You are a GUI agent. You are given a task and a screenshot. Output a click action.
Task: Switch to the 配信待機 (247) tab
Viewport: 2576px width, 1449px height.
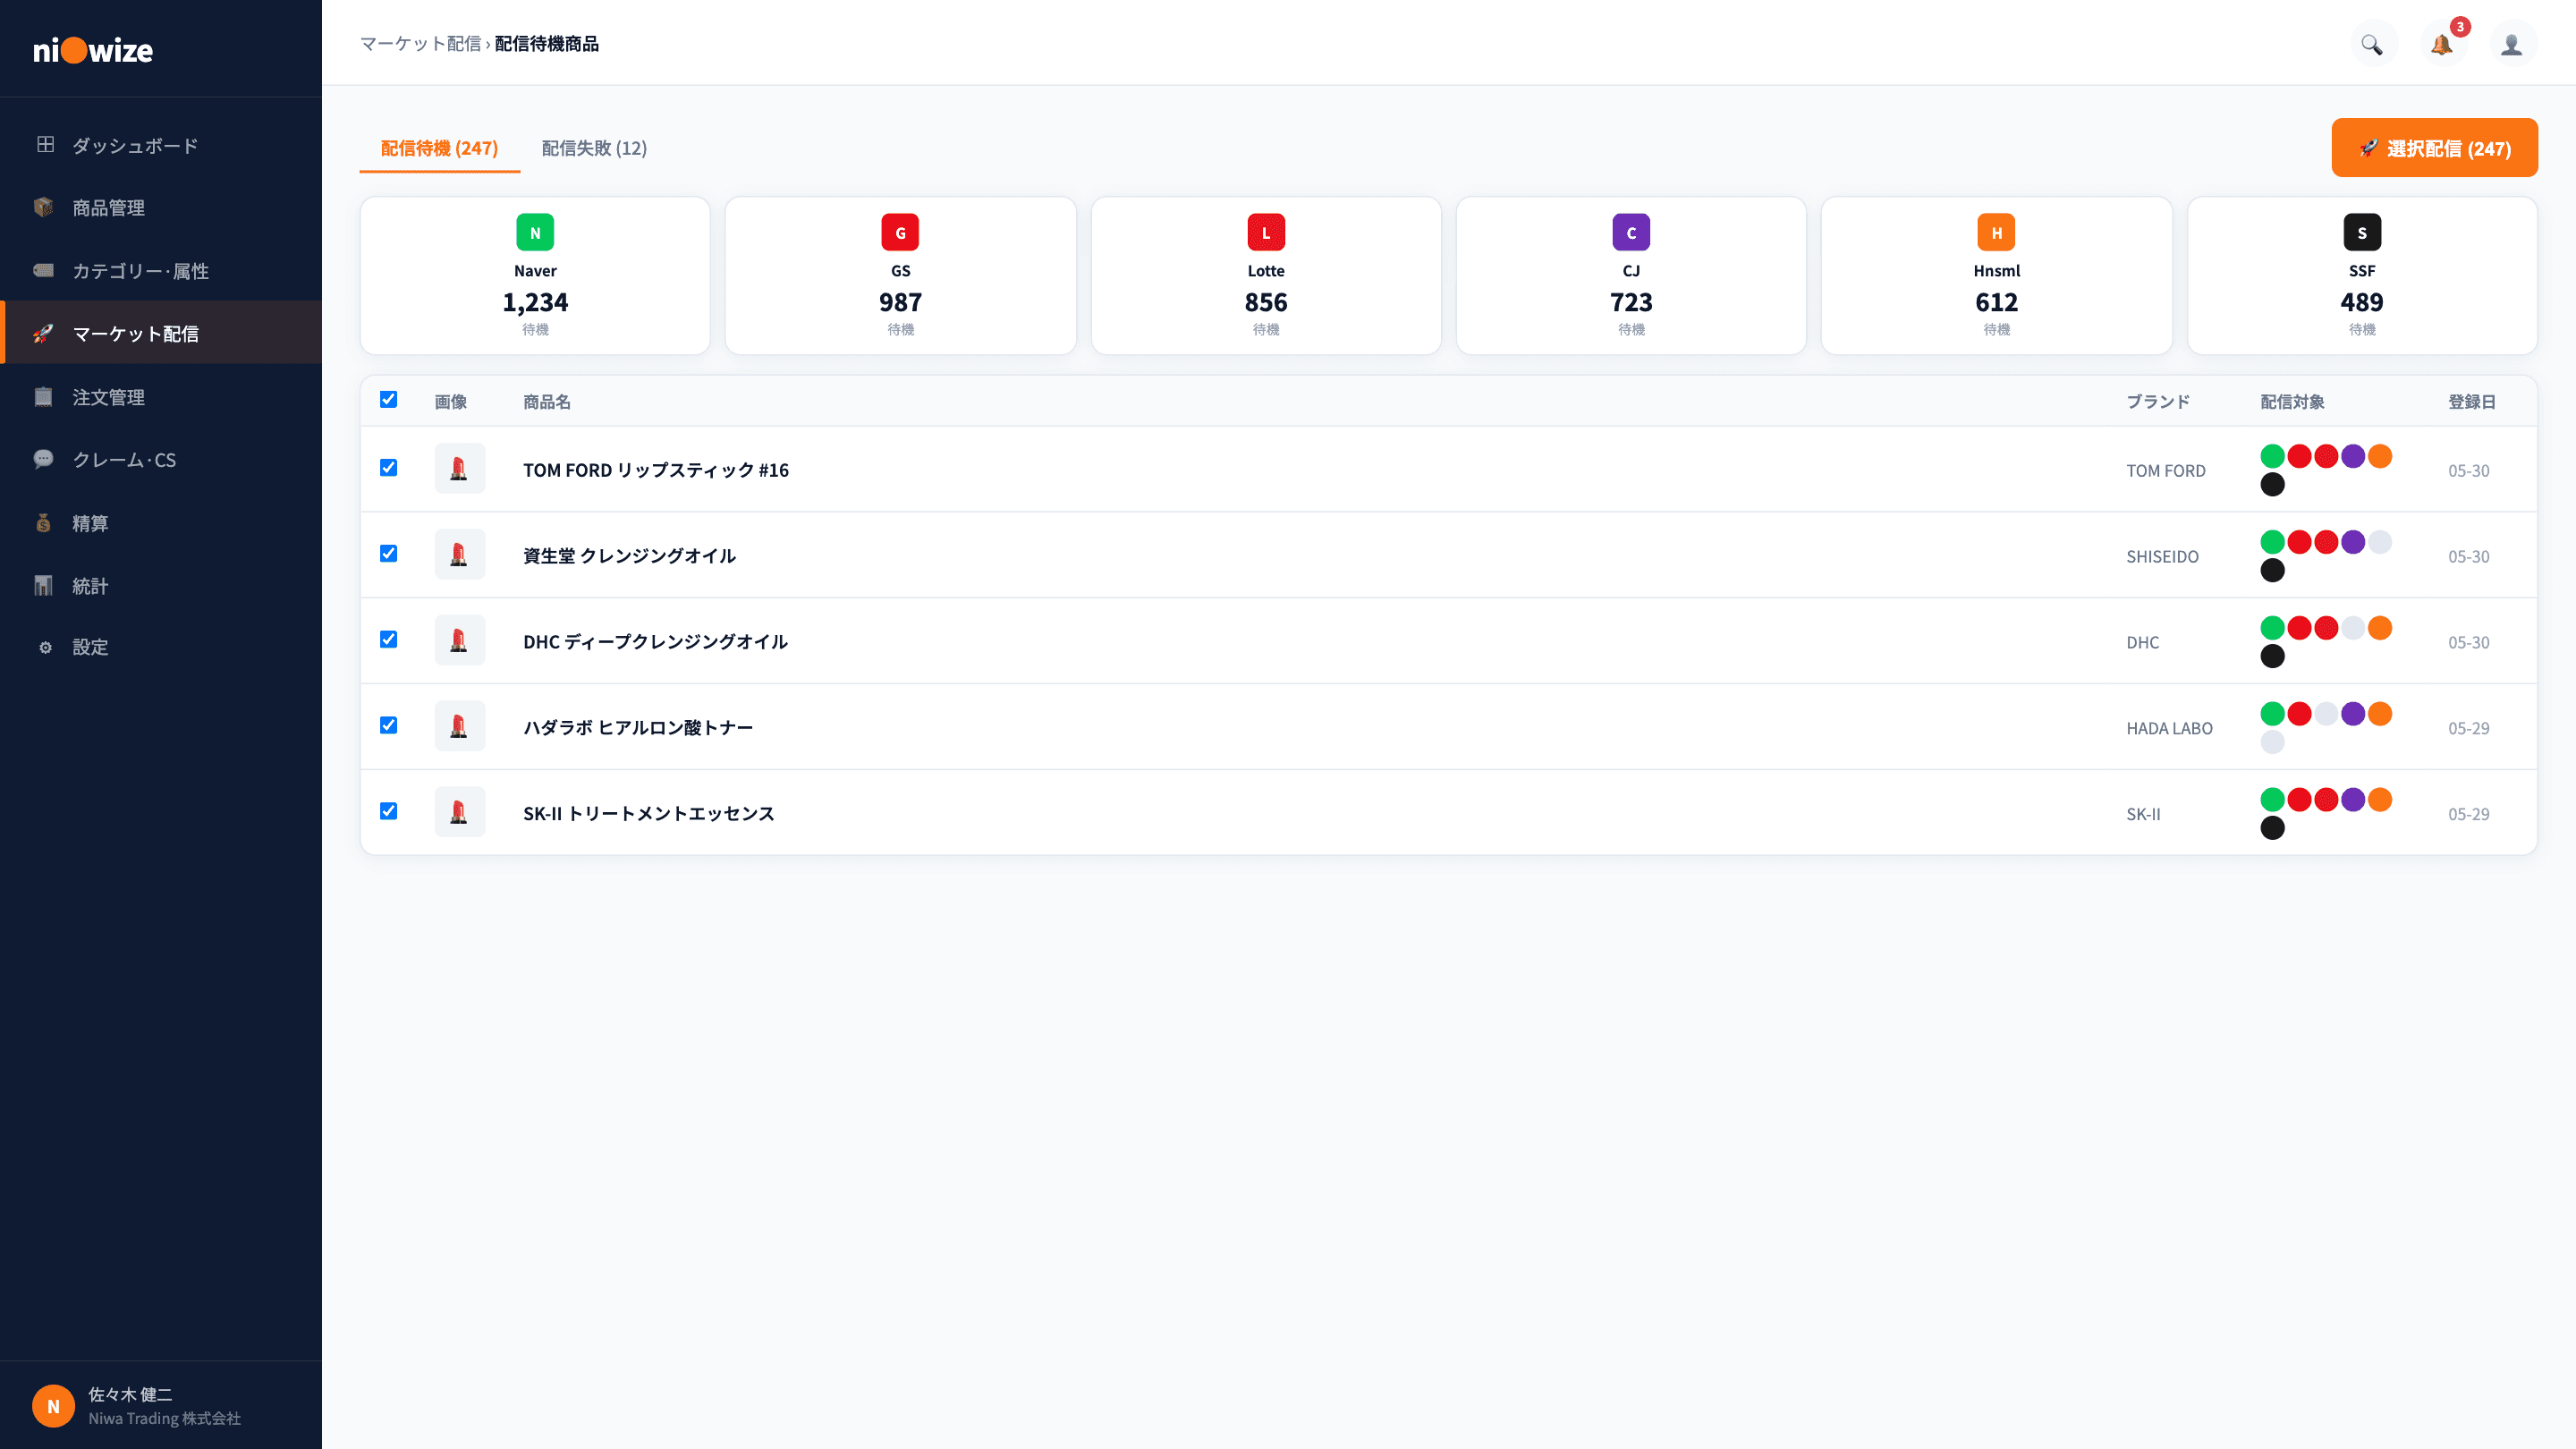click(439, 148)
